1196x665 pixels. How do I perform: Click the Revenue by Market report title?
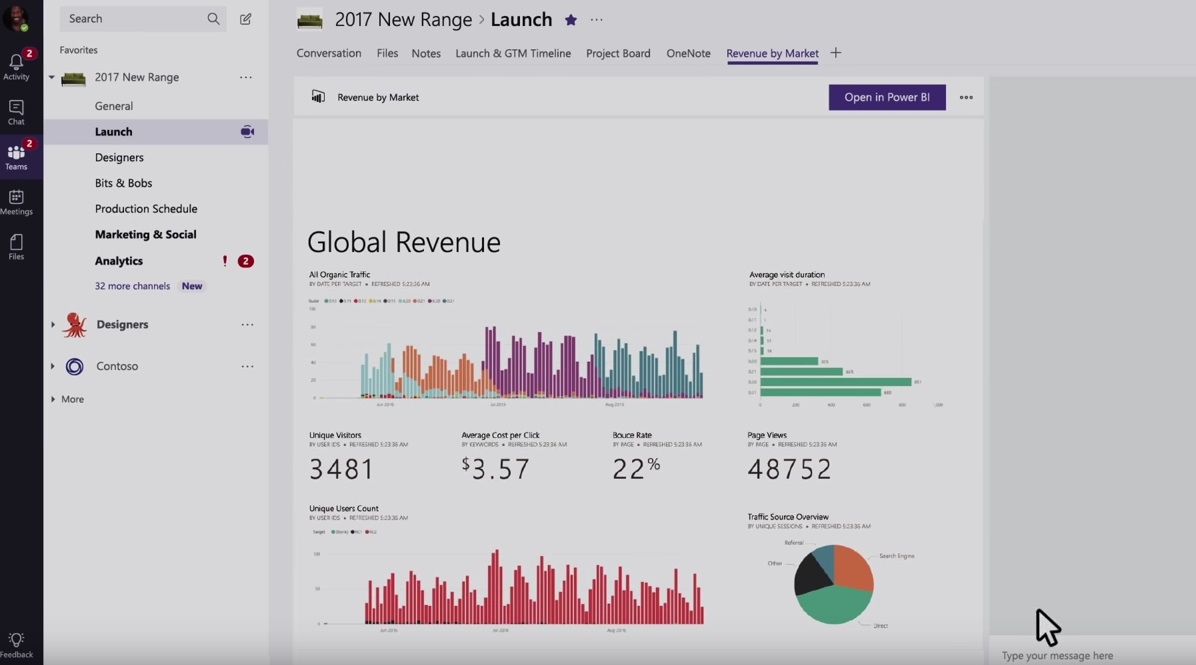(x=378, y=97)
